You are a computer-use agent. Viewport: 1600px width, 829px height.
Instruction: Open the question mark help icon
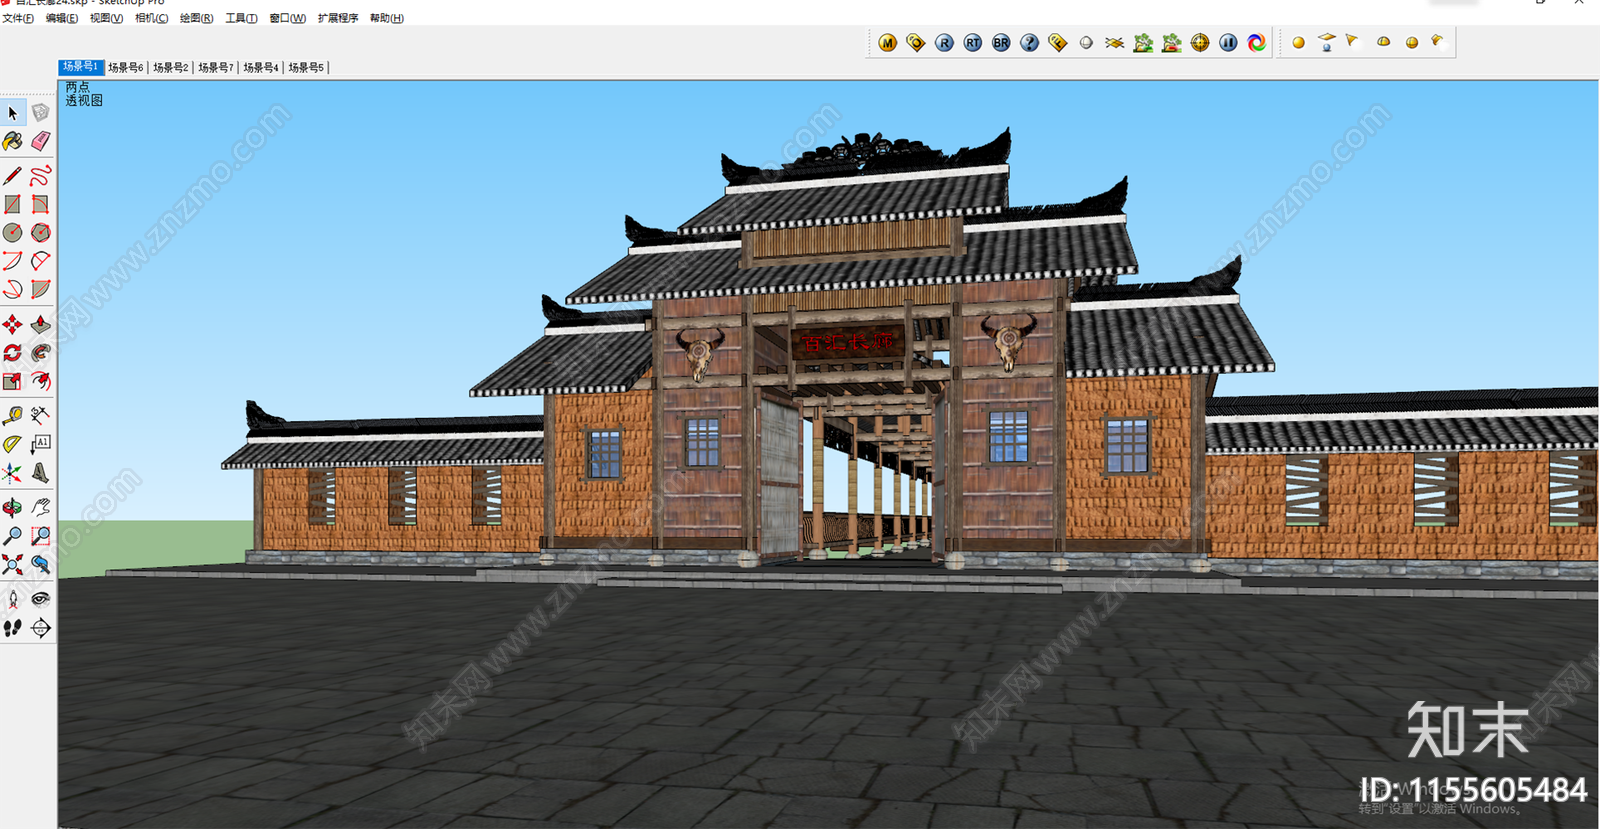(x=1029, y=43)
